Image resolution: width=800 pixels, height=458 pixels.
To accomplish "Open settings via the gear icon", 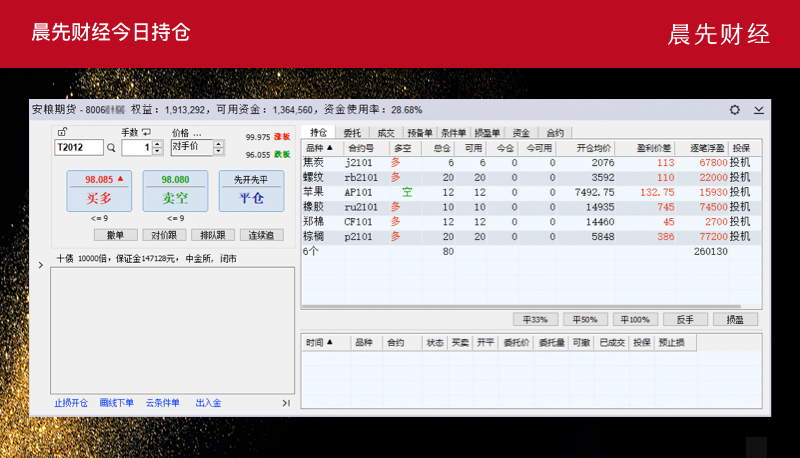I will click(735, 110).
